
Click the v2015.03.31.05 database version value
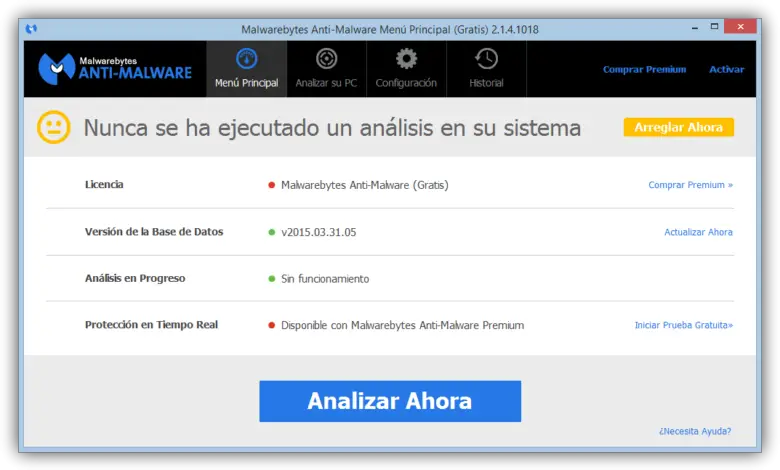pos(319,232)
